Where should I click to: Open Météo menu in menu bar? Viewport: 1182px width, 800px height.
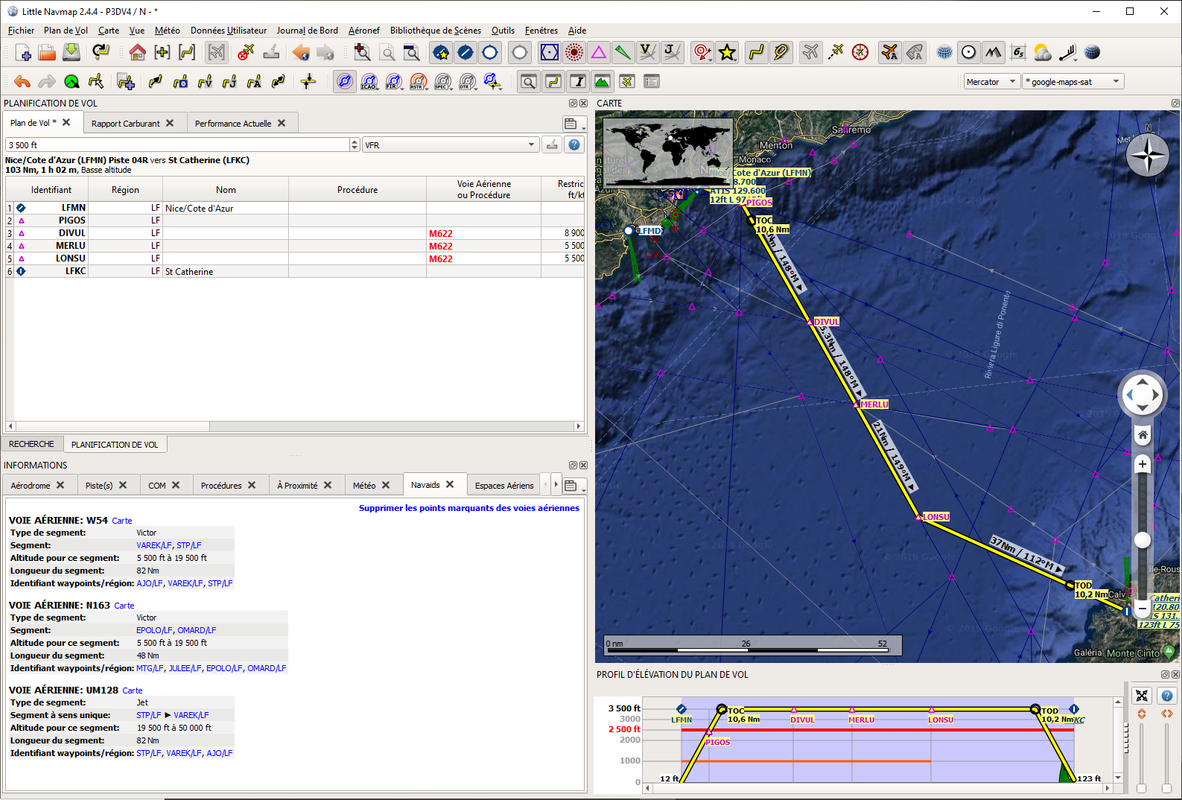[167, 31]
